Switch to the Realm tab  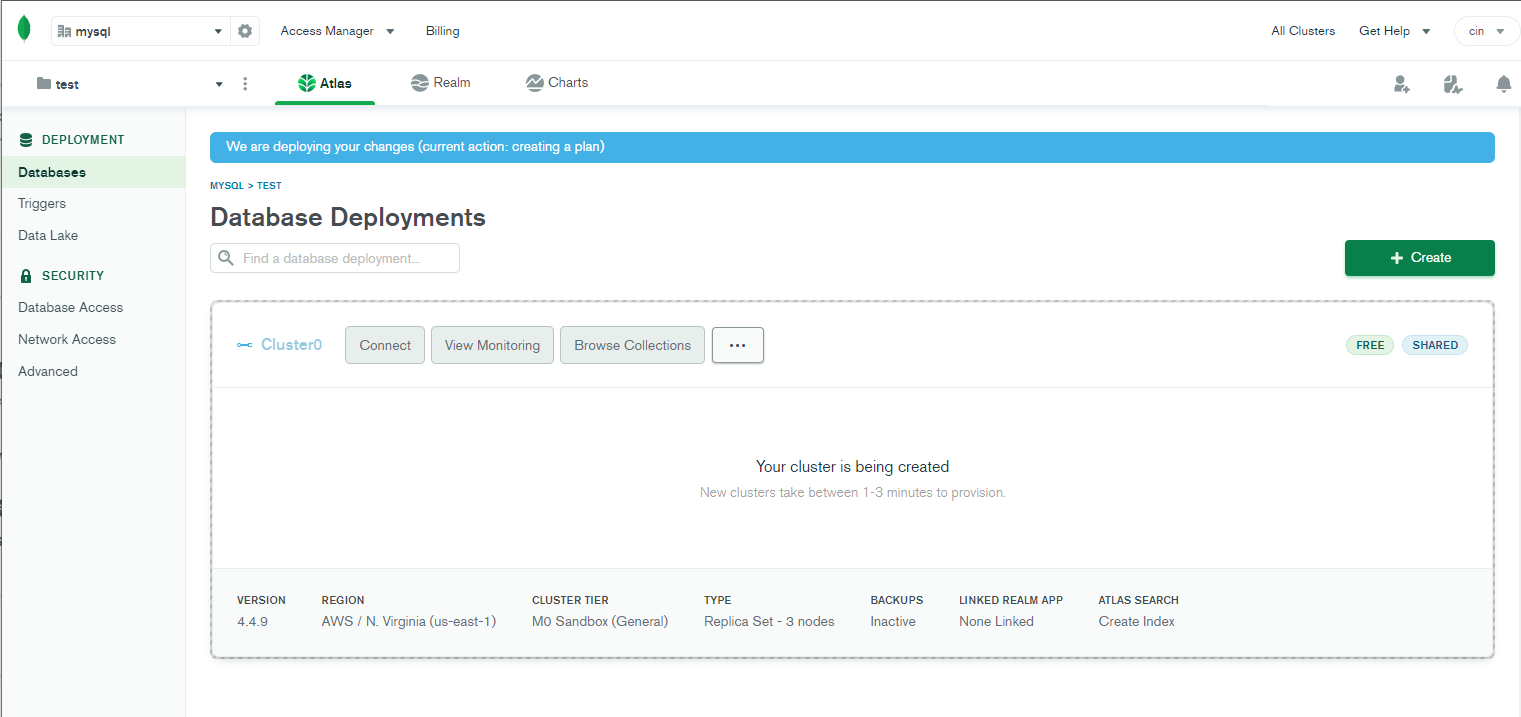tap(441, 83)
